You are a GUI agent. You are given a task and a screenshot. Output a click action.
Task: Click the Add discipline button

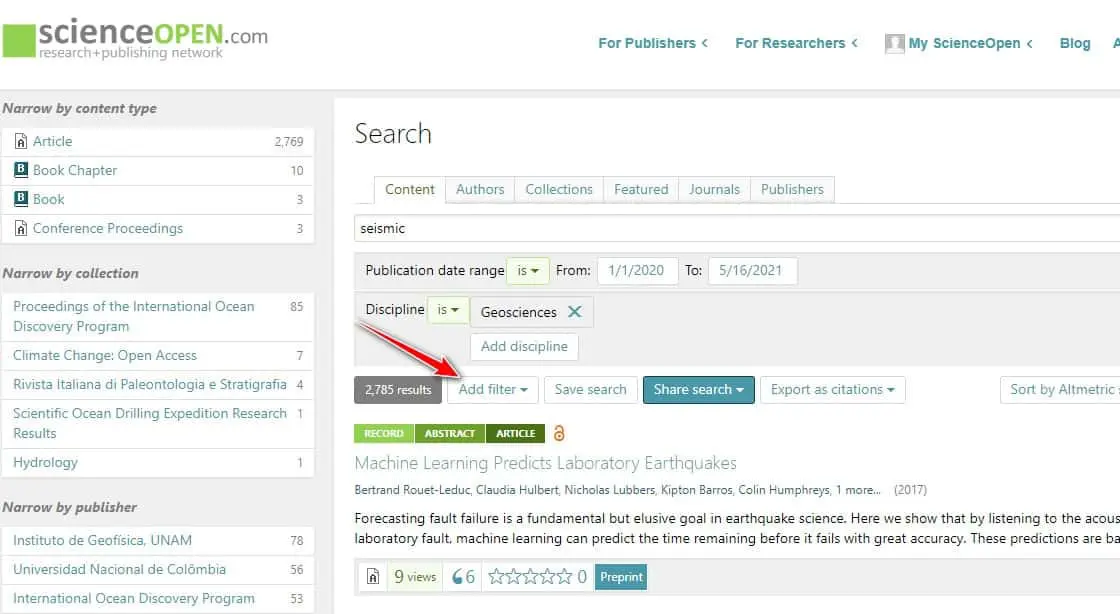(x=524, y=347)
